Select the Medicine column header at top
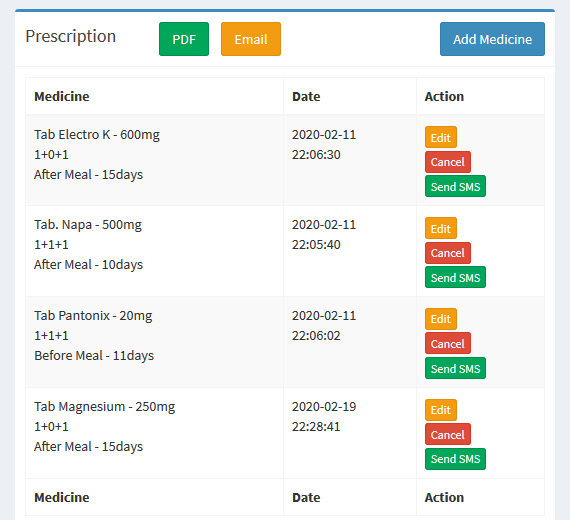 (62, 96)
